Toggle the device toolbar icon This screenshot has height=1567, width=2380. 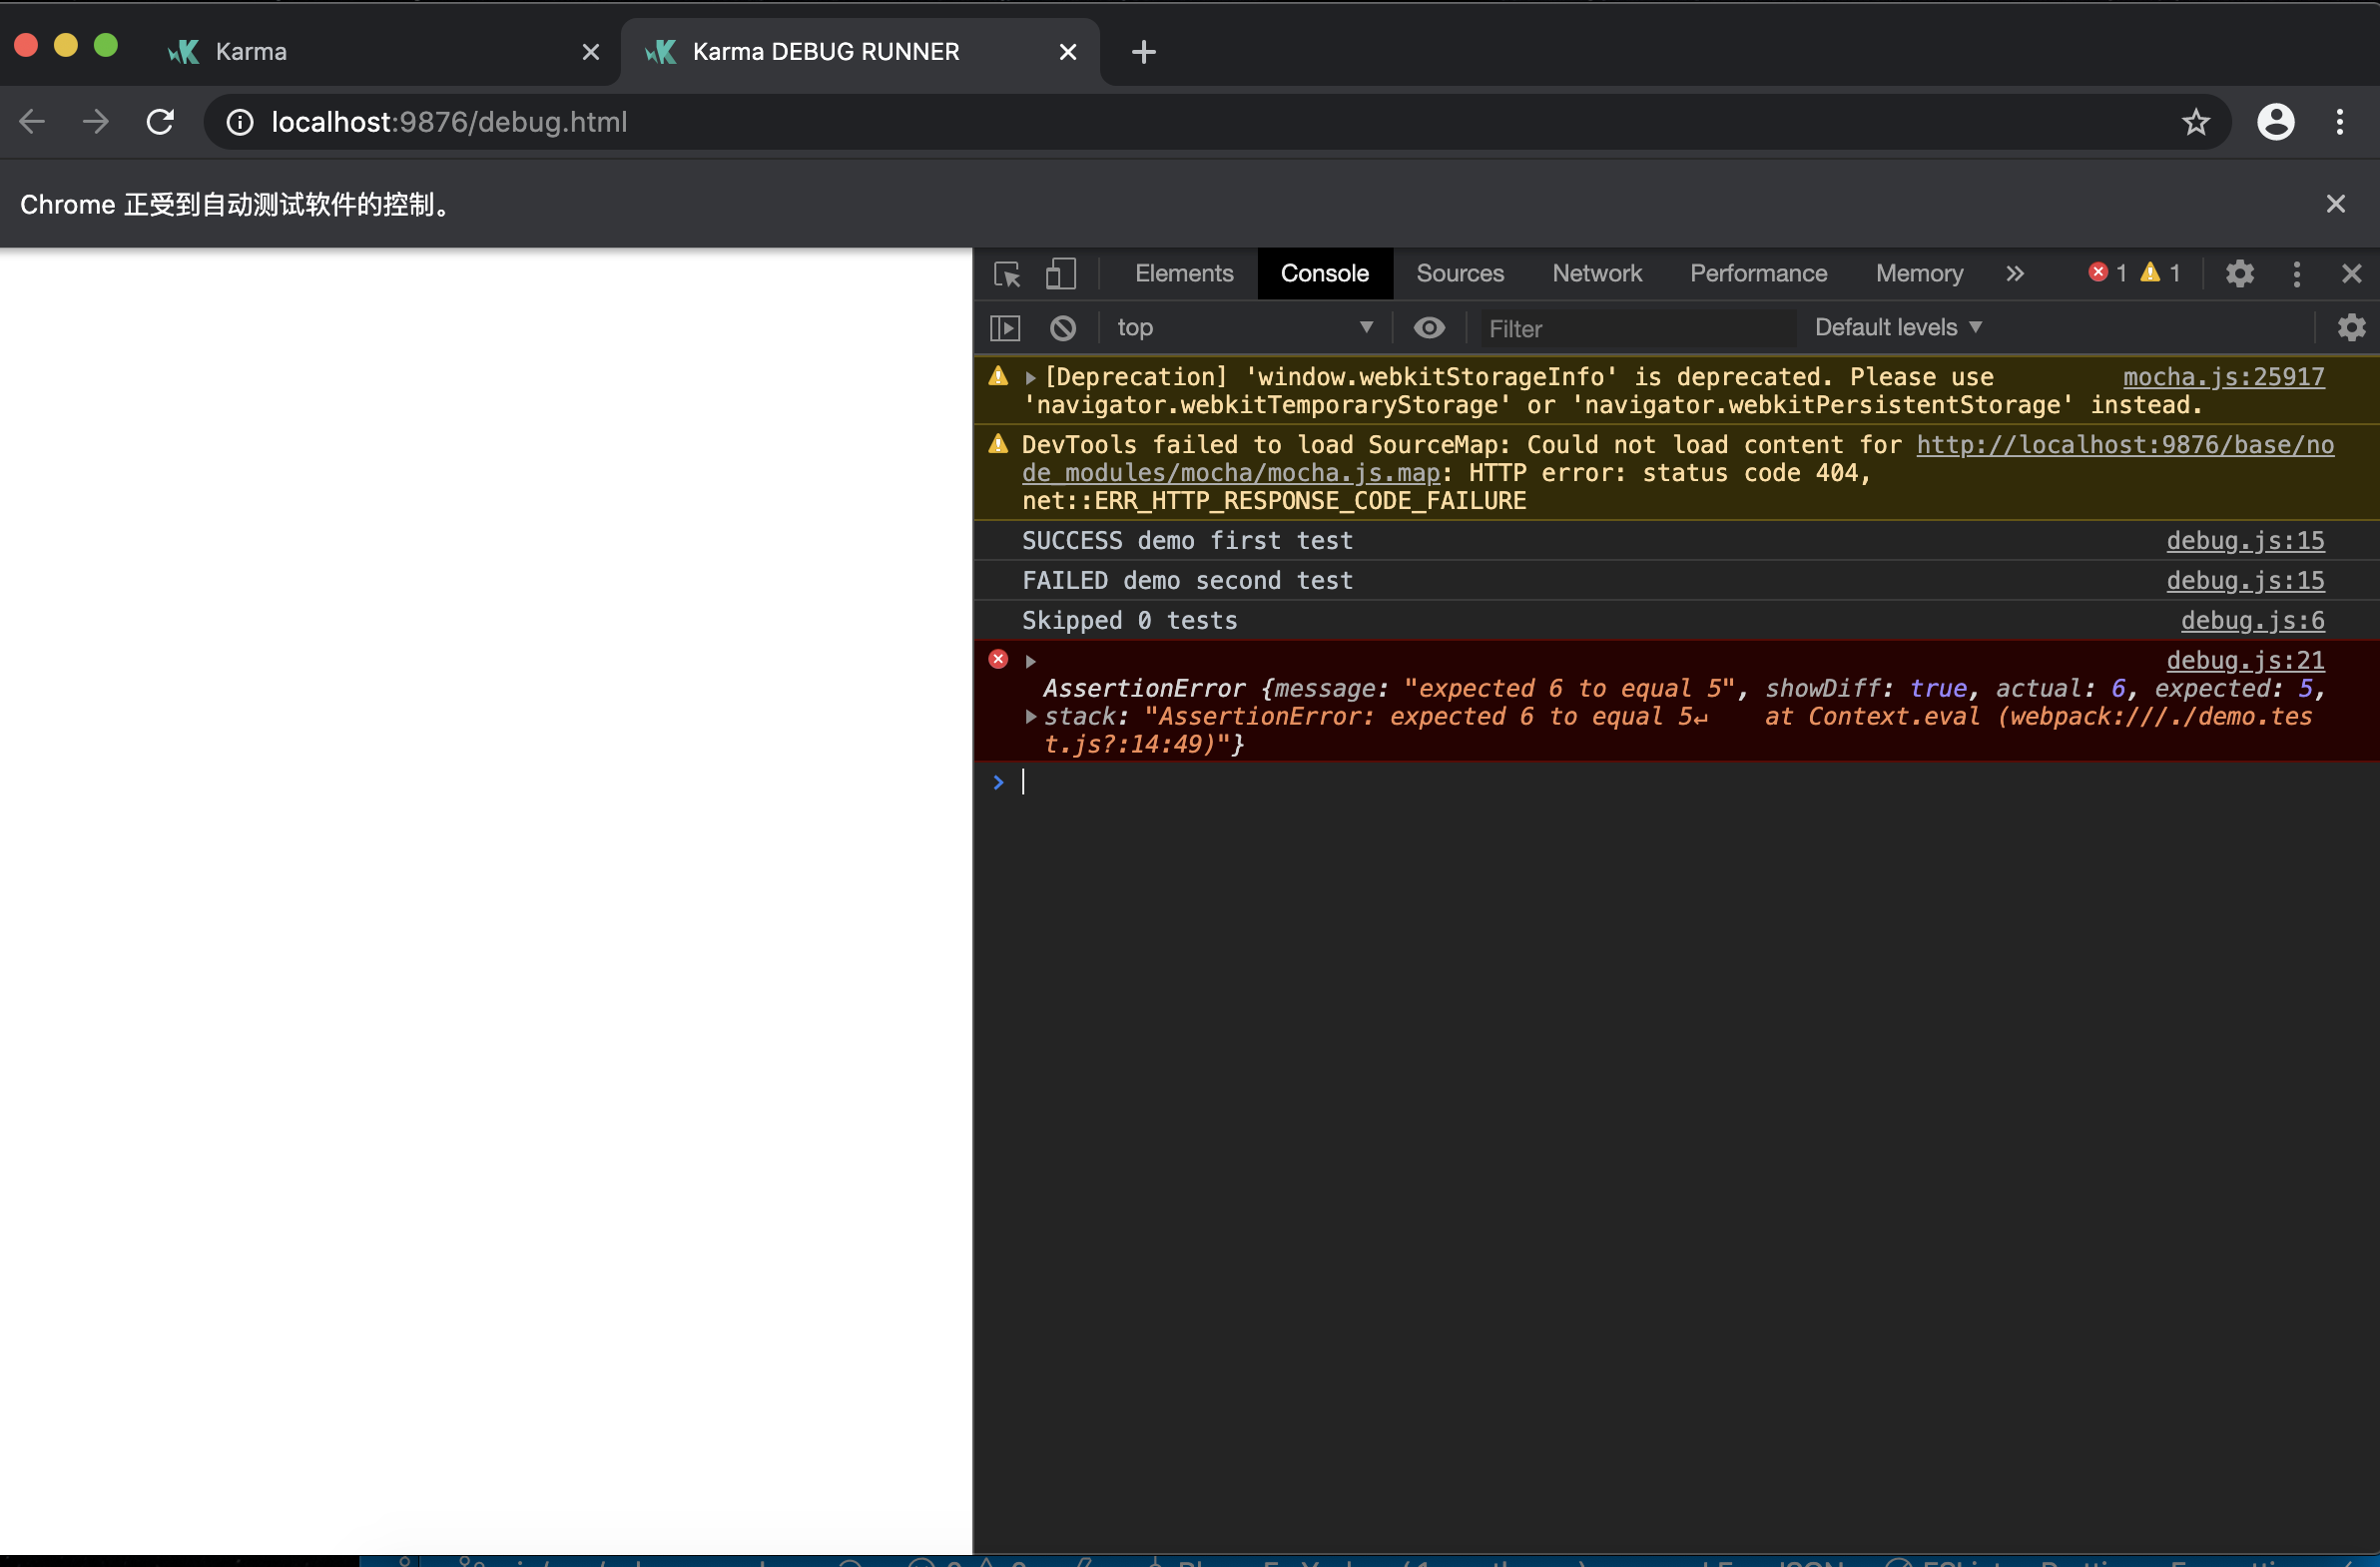pyautogui.click(x=1061, y=273)
